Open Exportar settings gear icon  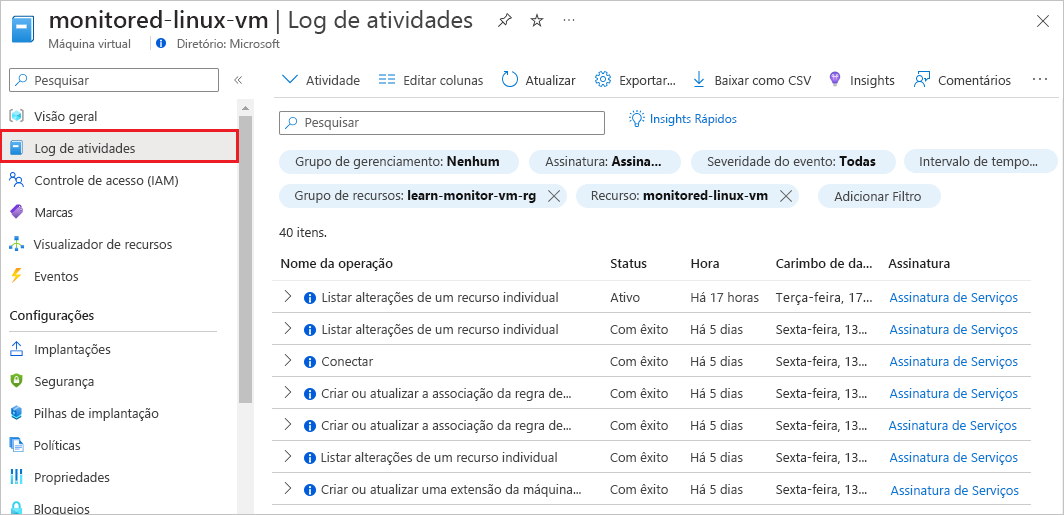(603, 80)
